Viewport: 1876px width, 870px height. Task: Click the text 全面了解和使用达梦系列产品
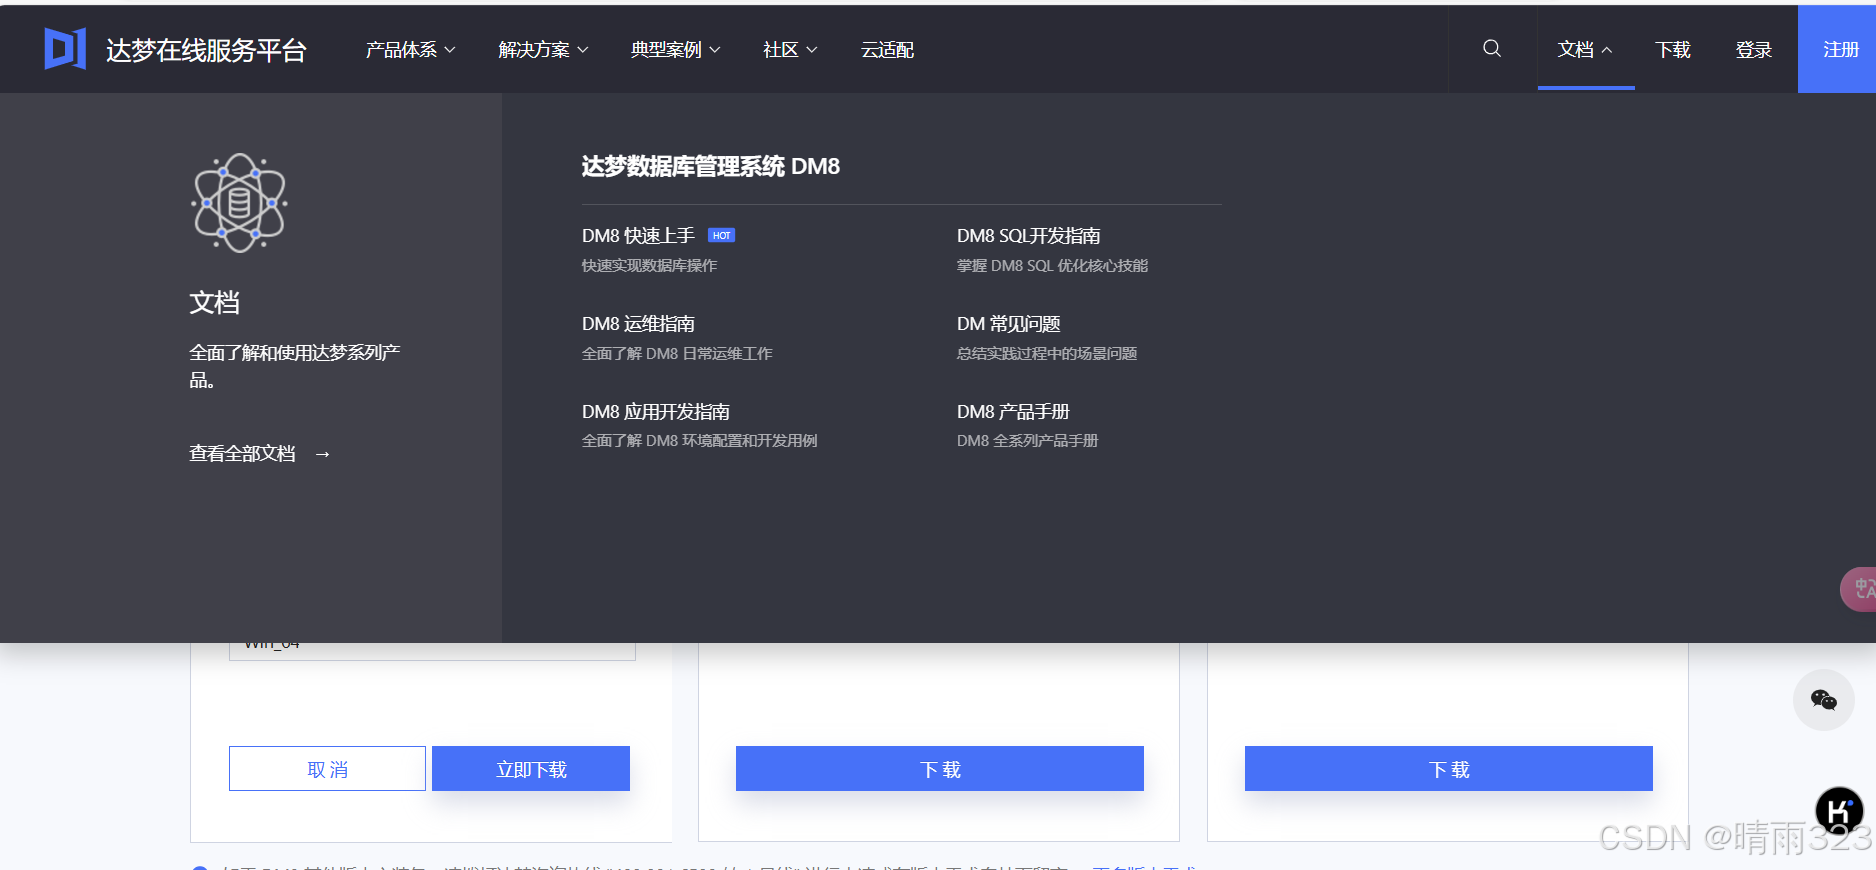(x=294, y=366)
